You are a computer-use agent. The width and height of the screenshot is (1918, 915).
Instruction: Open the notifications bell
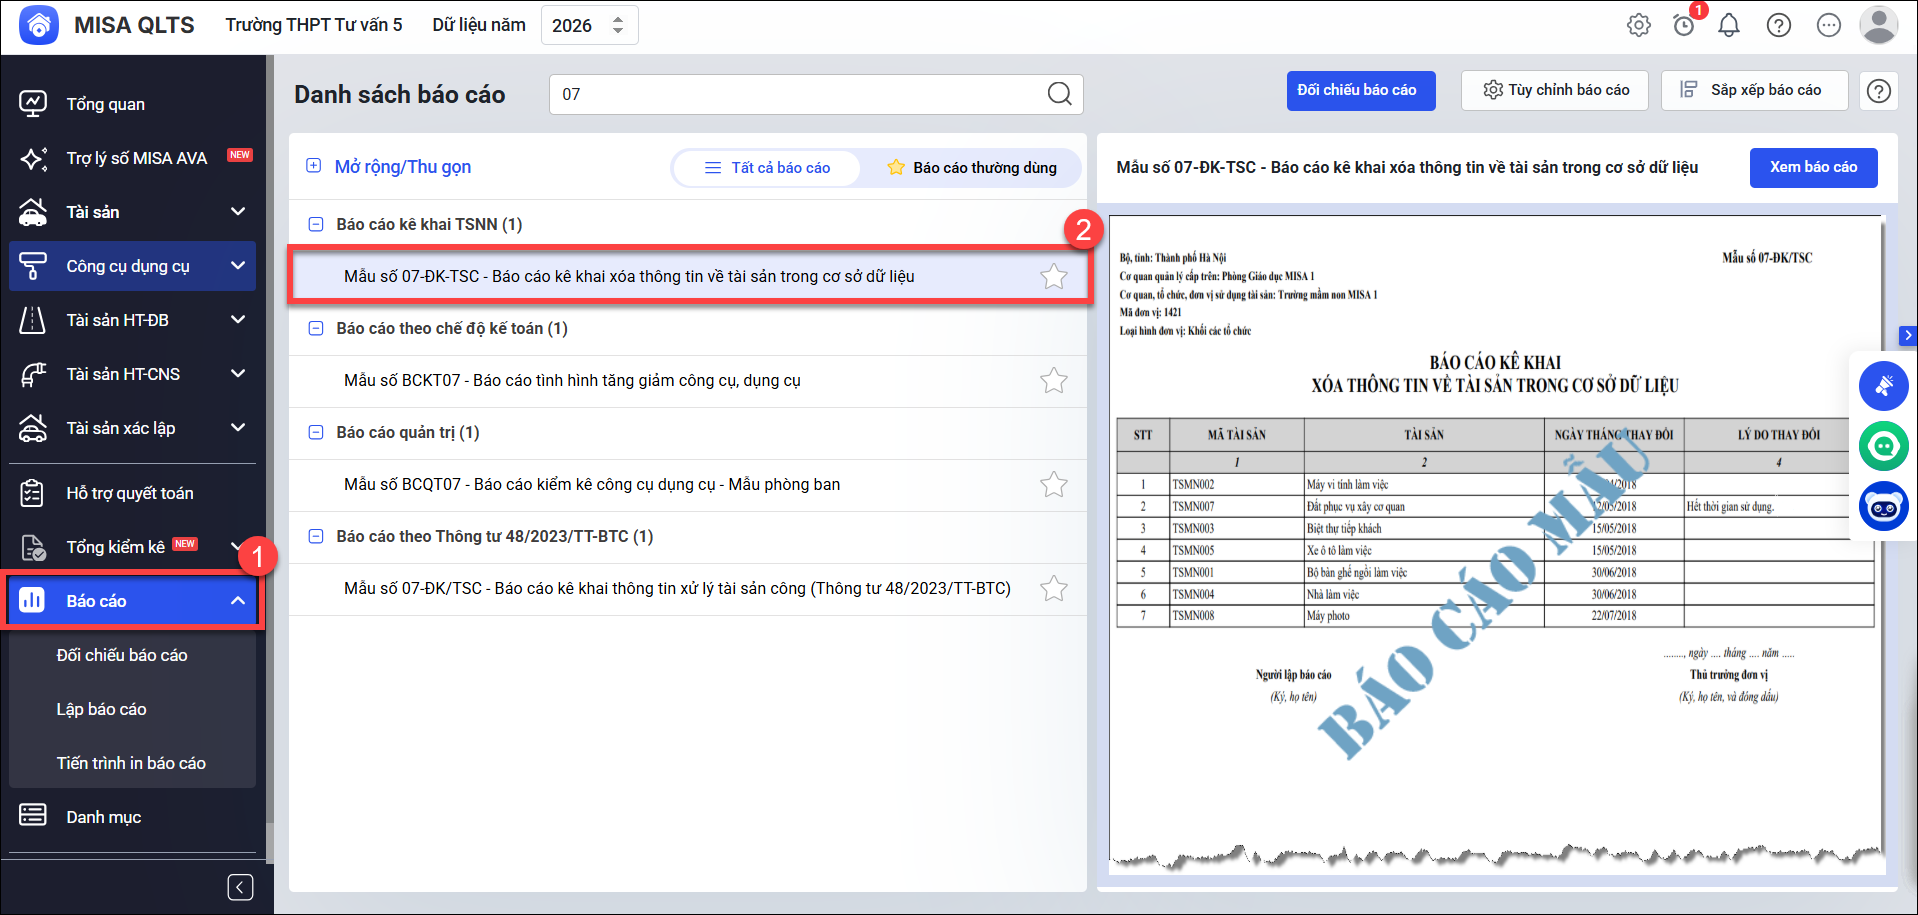tap(1728, 25)
